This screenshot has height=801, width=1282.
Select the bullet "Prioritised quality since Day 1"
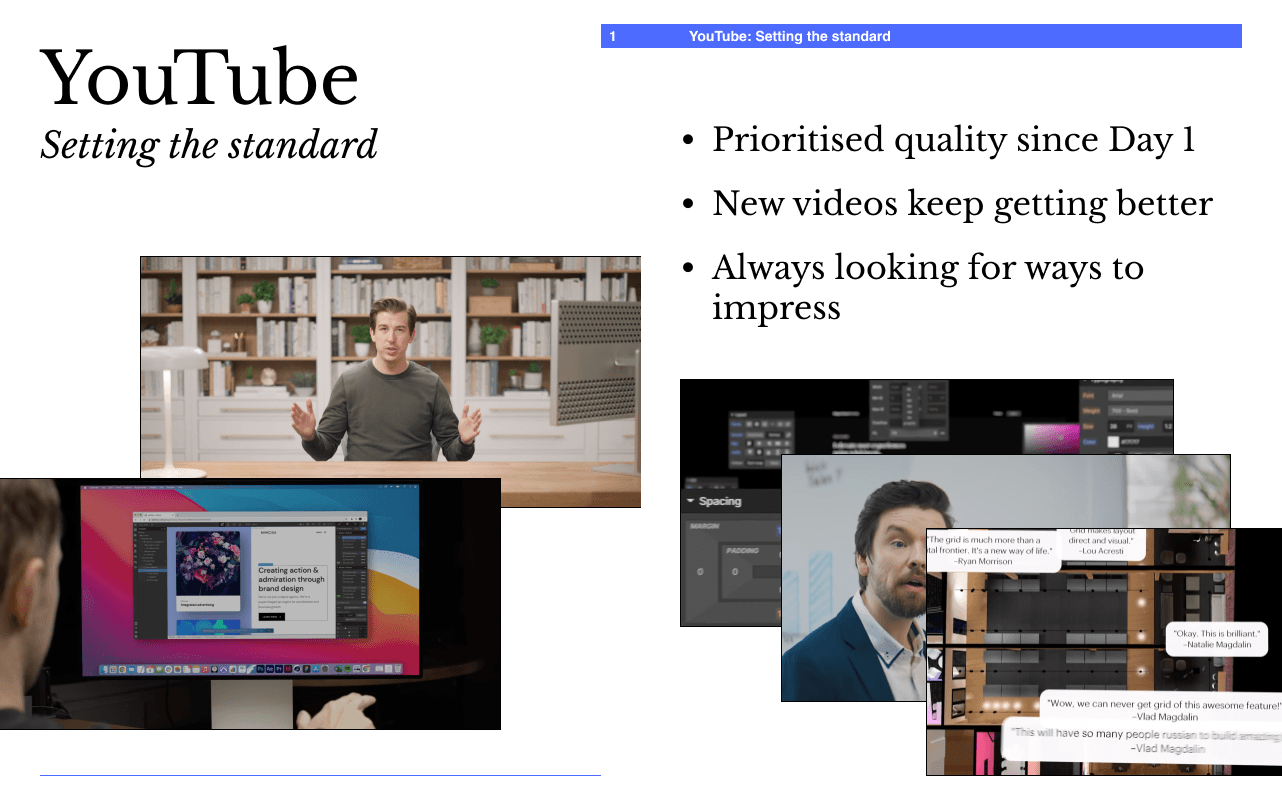[x=953, y=140]
